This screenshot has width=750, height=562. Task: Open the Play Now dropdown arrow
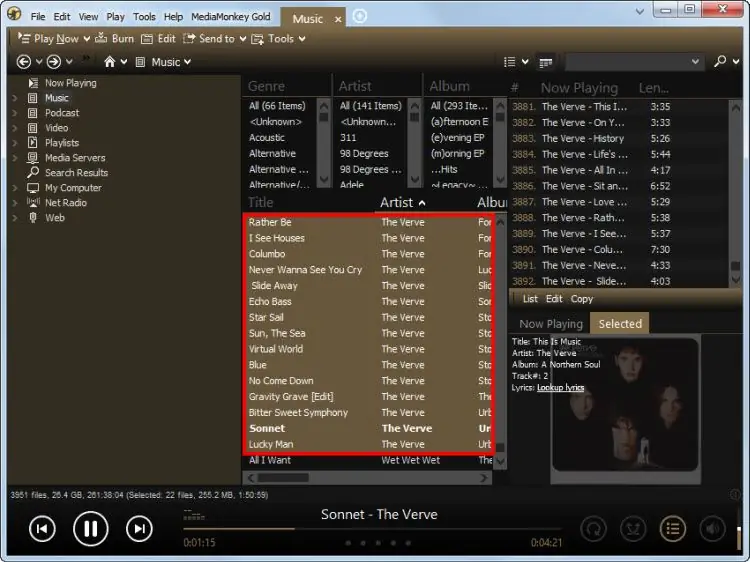[87, 39]
